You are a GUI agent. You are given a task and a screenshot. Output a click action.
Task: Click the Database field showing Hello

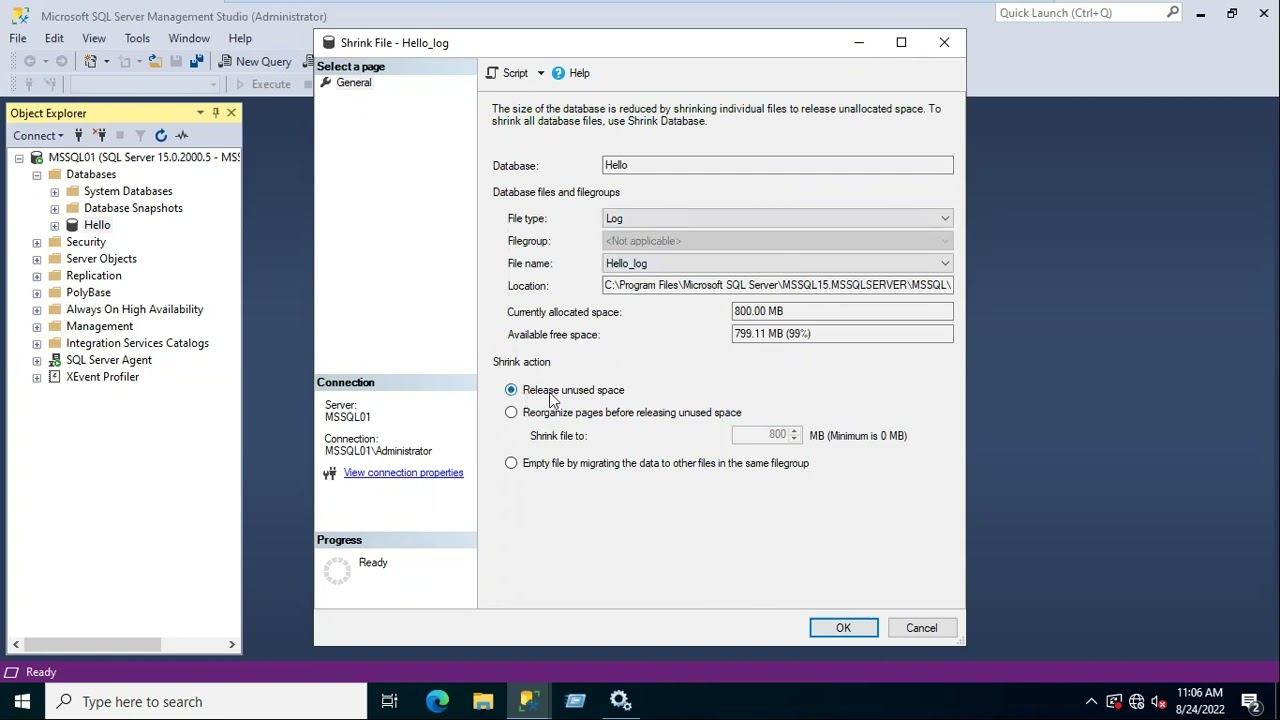click(x=778, y=165)
